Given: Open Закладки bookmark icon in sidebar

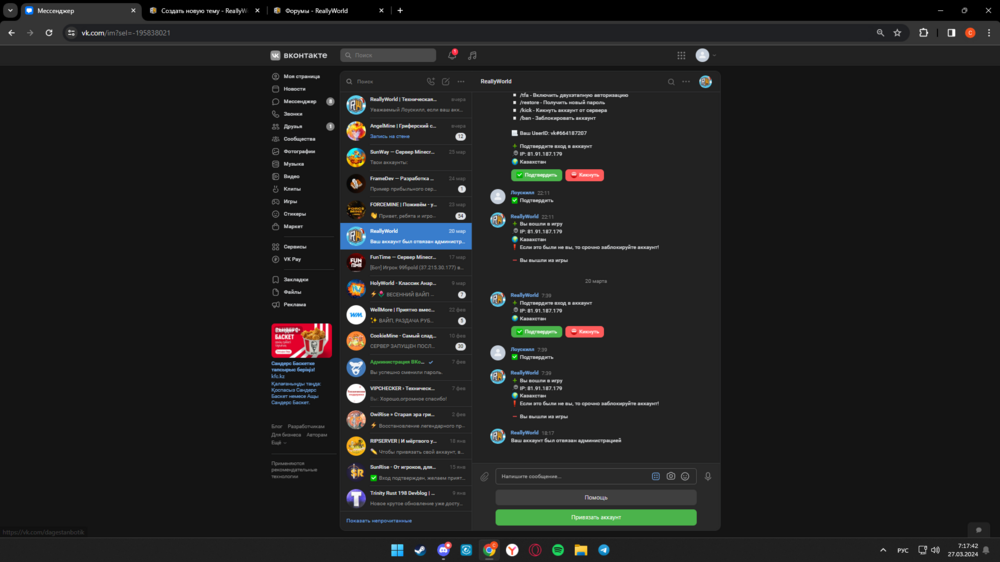Looking at the screenshot, I should pyautogui.click(x=276, y=279).
